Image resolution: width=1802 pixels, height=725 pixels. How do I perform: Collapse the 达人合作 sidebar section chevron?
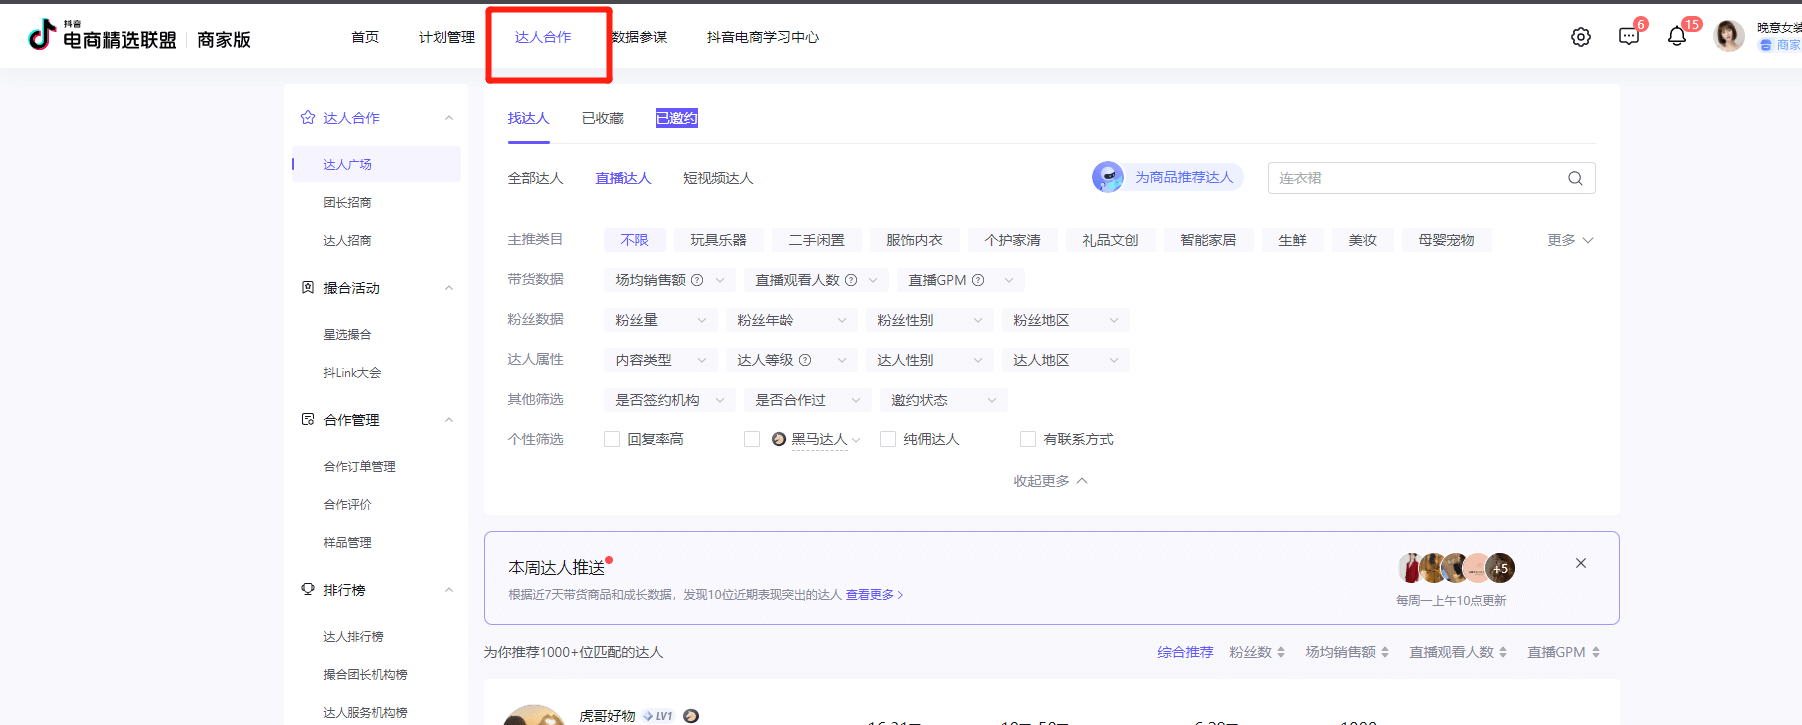pyautogui.click(x=449, y=118)
